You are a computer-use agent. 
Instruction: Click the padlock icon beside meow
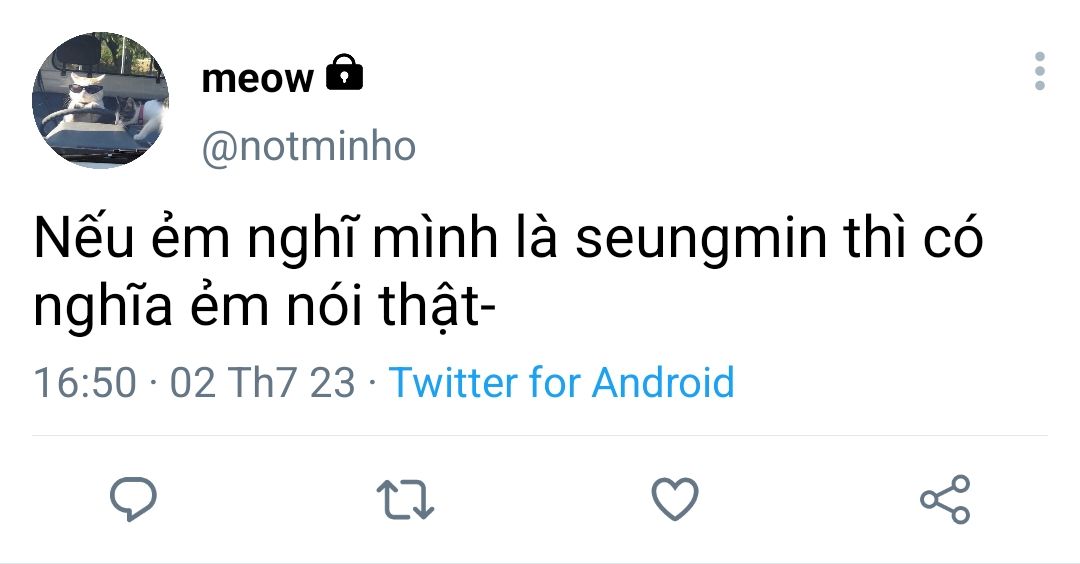tap(345, 73)
